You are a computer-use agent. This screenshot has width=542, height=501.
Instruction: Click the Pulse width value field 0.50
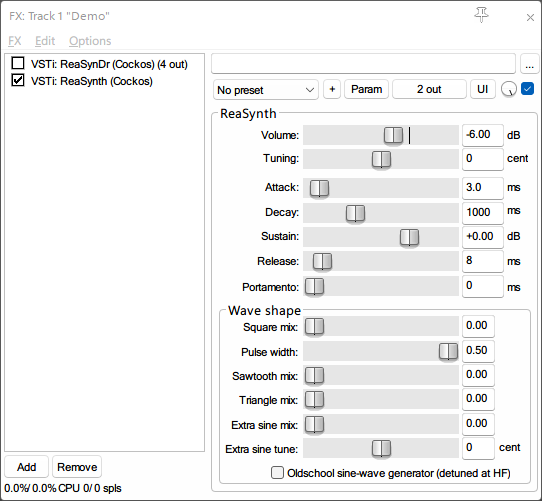point(478,352)
